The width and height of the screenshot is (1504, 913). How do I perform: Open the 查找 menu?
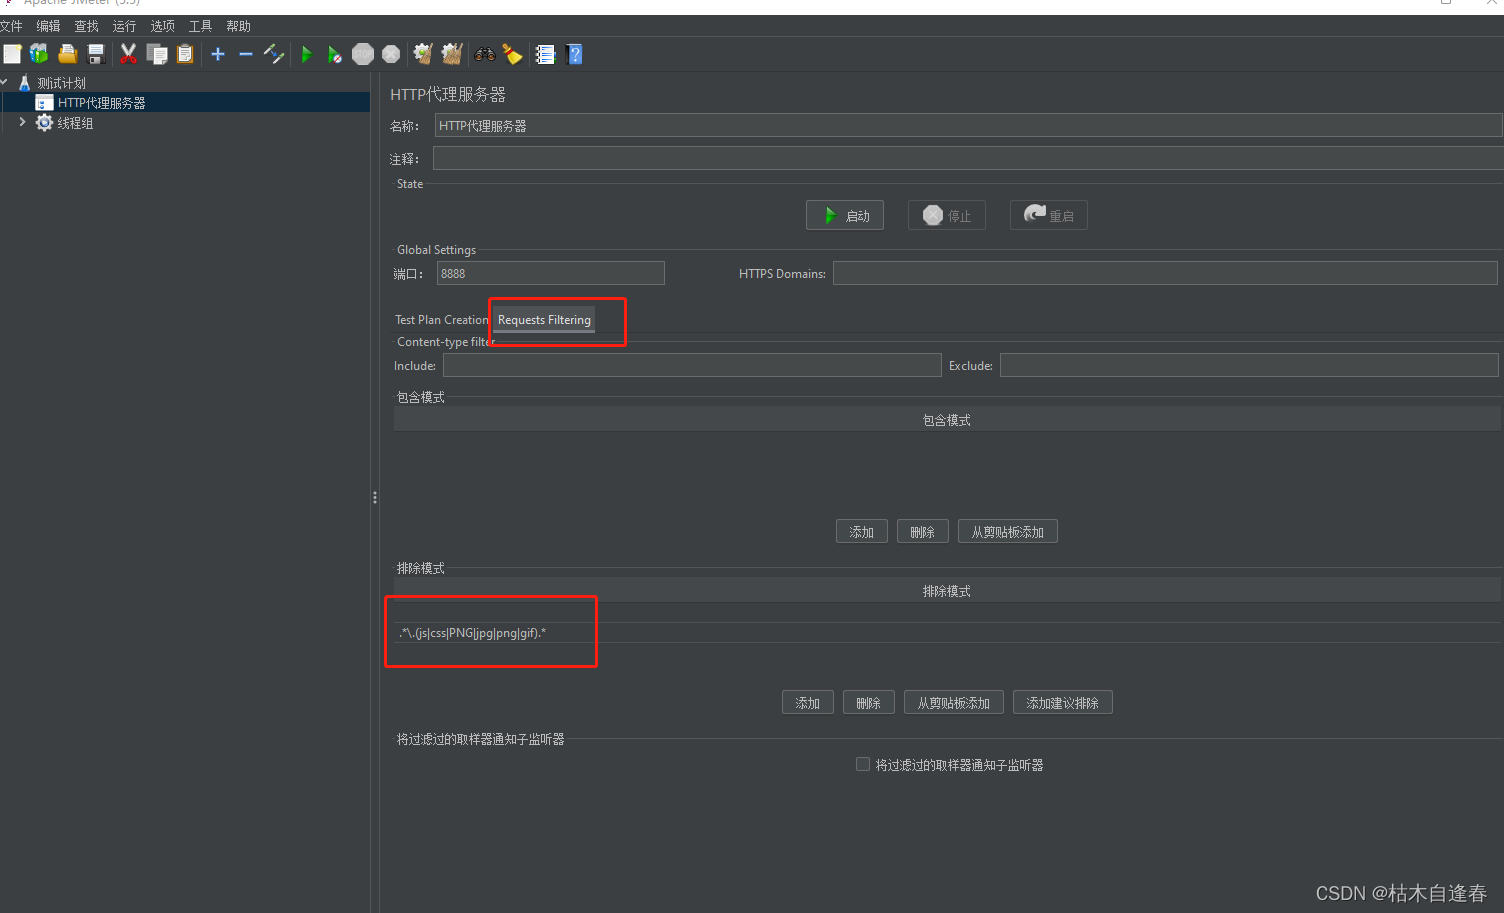pos(86,26)
